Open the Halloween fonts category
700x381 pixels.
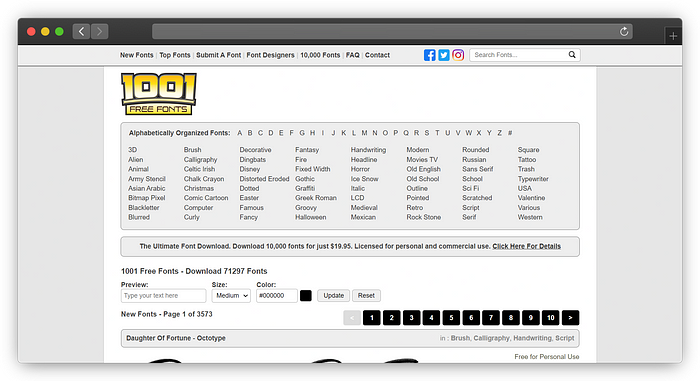click(311, 217)
